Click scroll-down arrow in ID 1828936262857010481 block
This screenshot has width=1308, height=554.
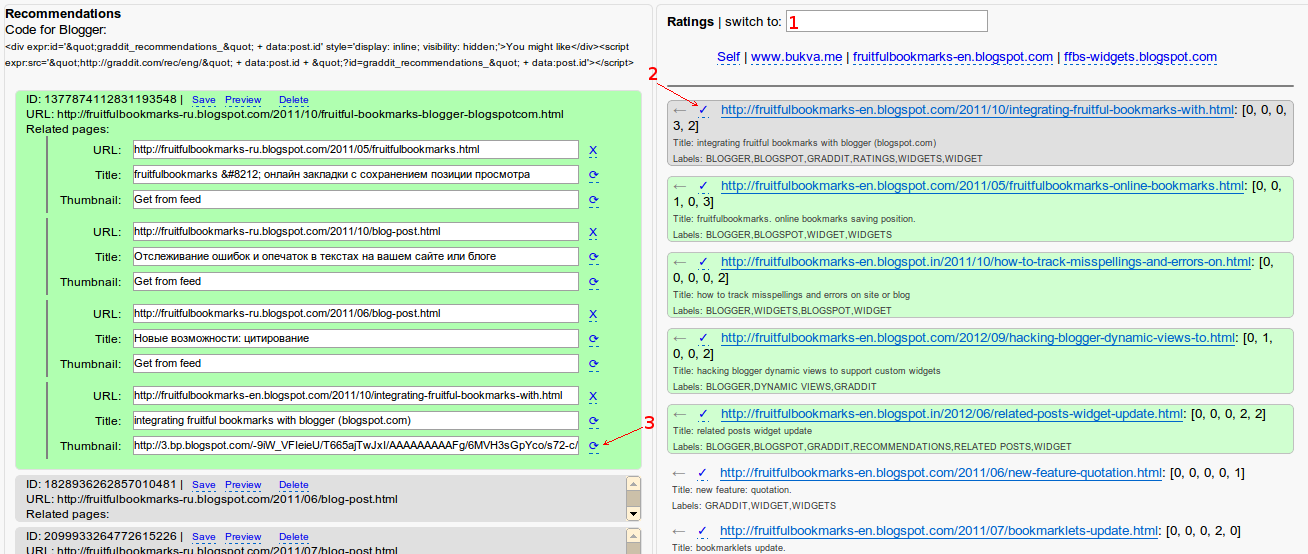coord(632,513)
